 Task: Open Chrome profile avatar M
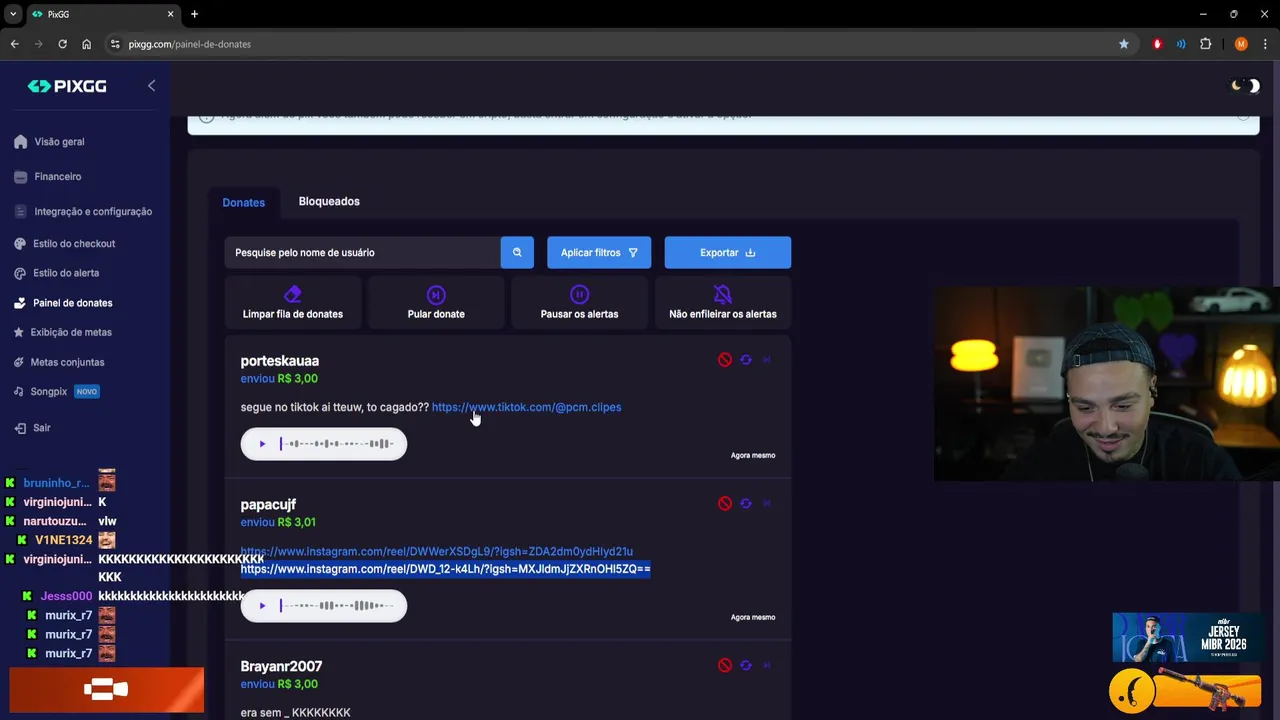[x=1241, y=44]
